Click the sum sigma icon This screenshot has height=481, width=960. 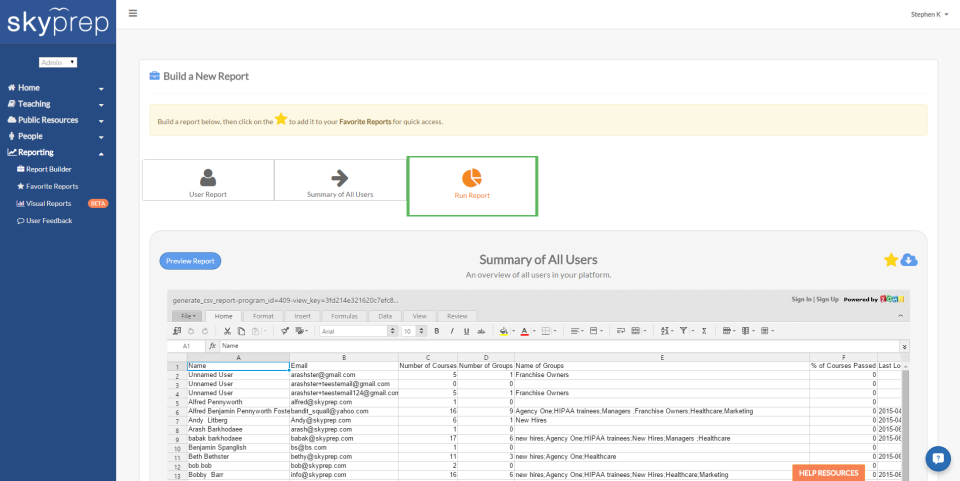pos(704,331)
